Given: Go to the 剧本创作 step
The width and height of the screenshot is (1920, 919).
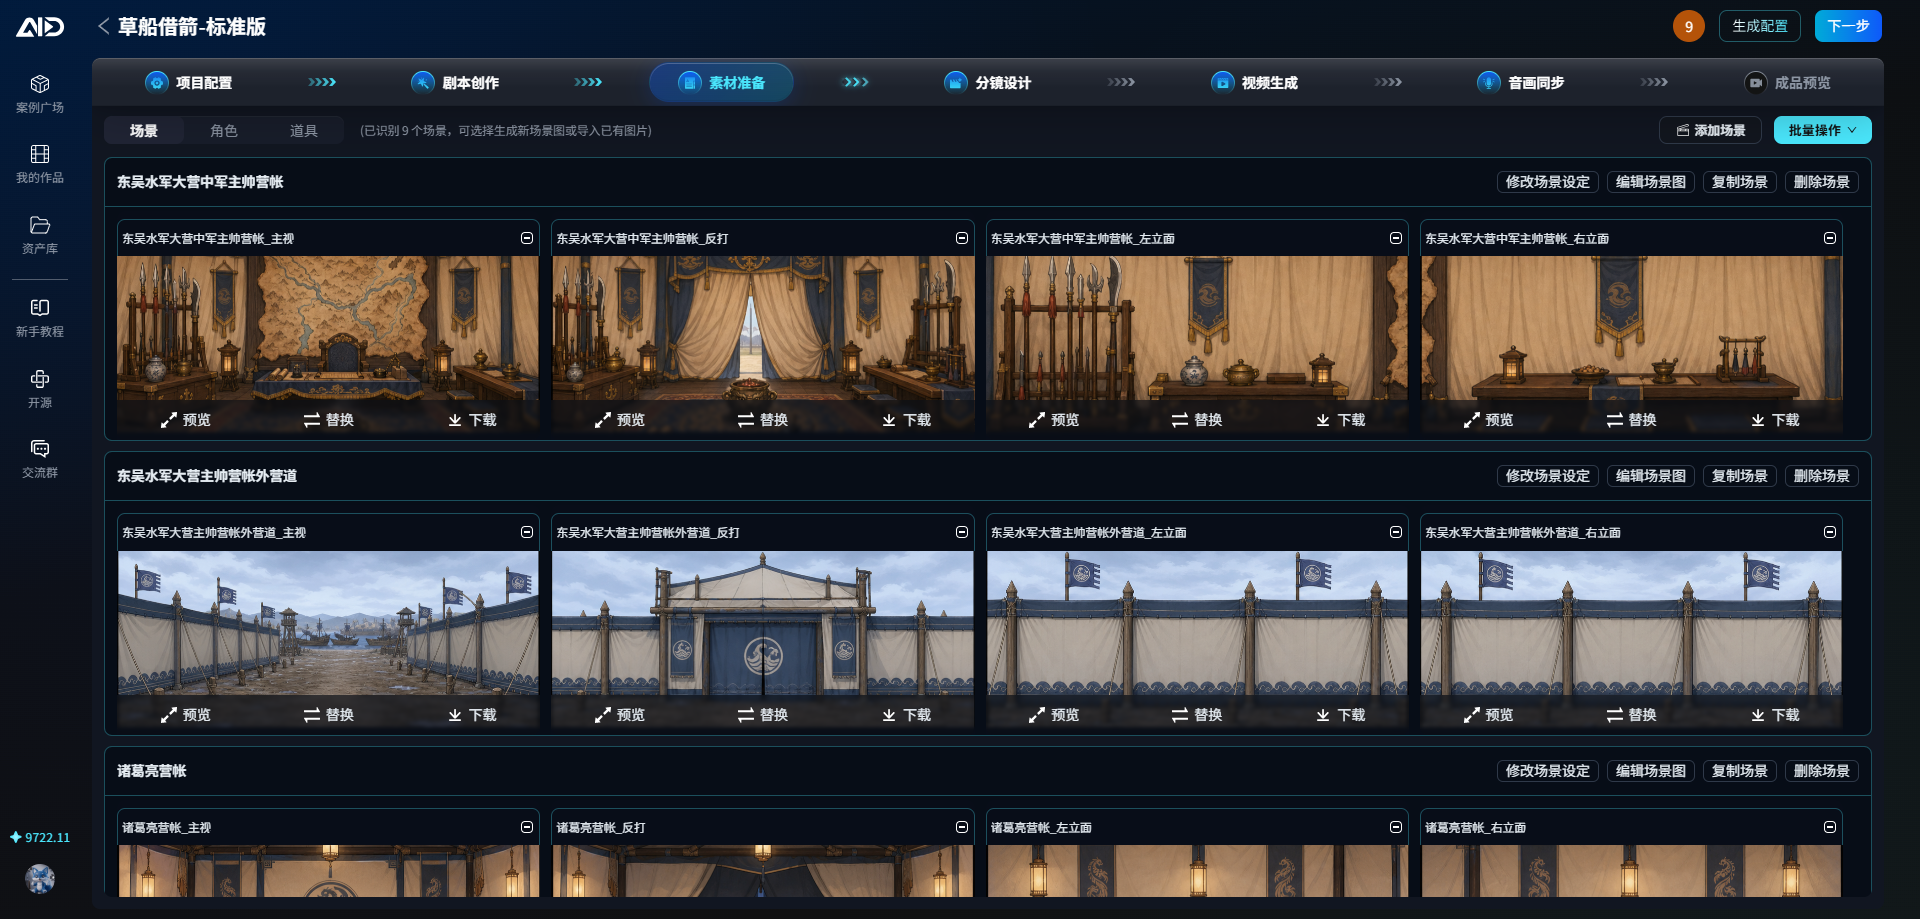Looking at the screenshot, I should 455,82.
